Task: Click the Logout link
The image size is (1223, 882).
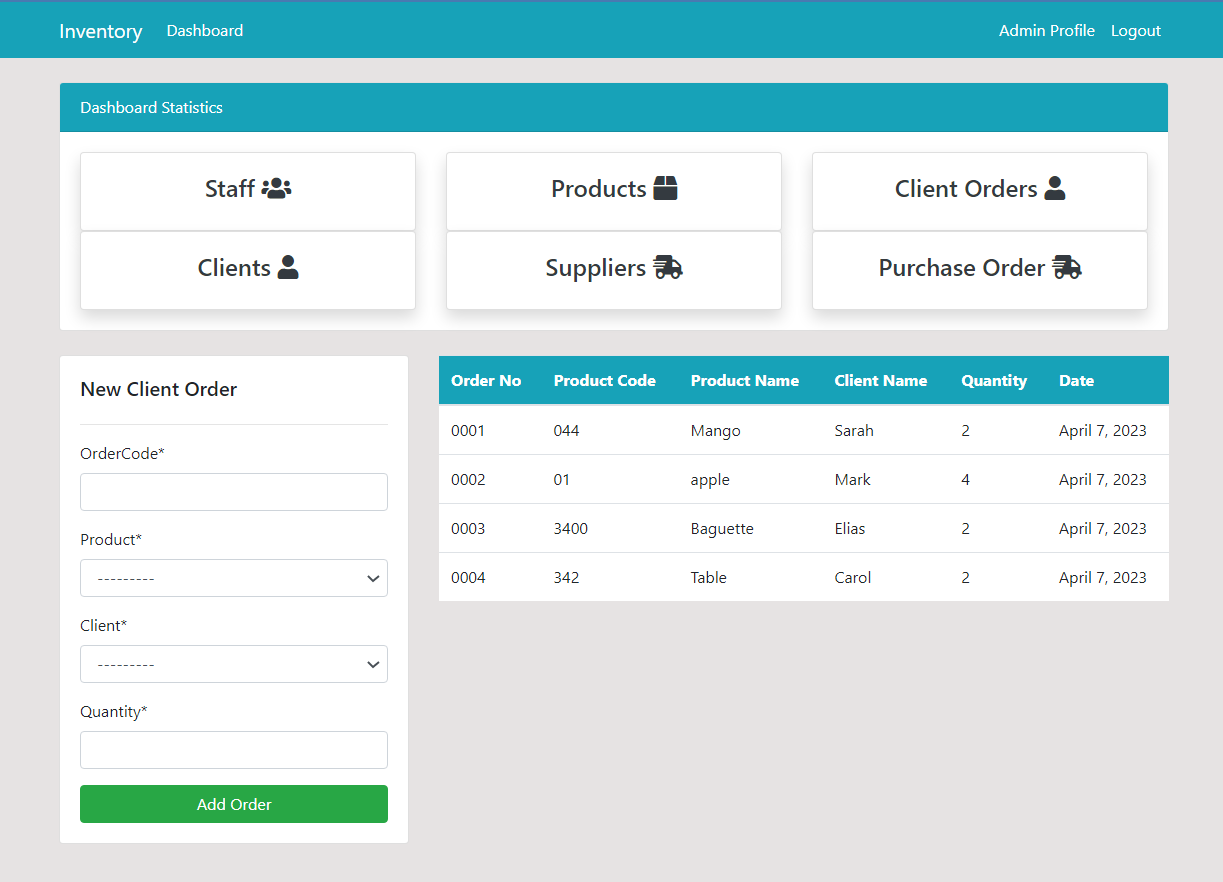Action: [1135, 30]
